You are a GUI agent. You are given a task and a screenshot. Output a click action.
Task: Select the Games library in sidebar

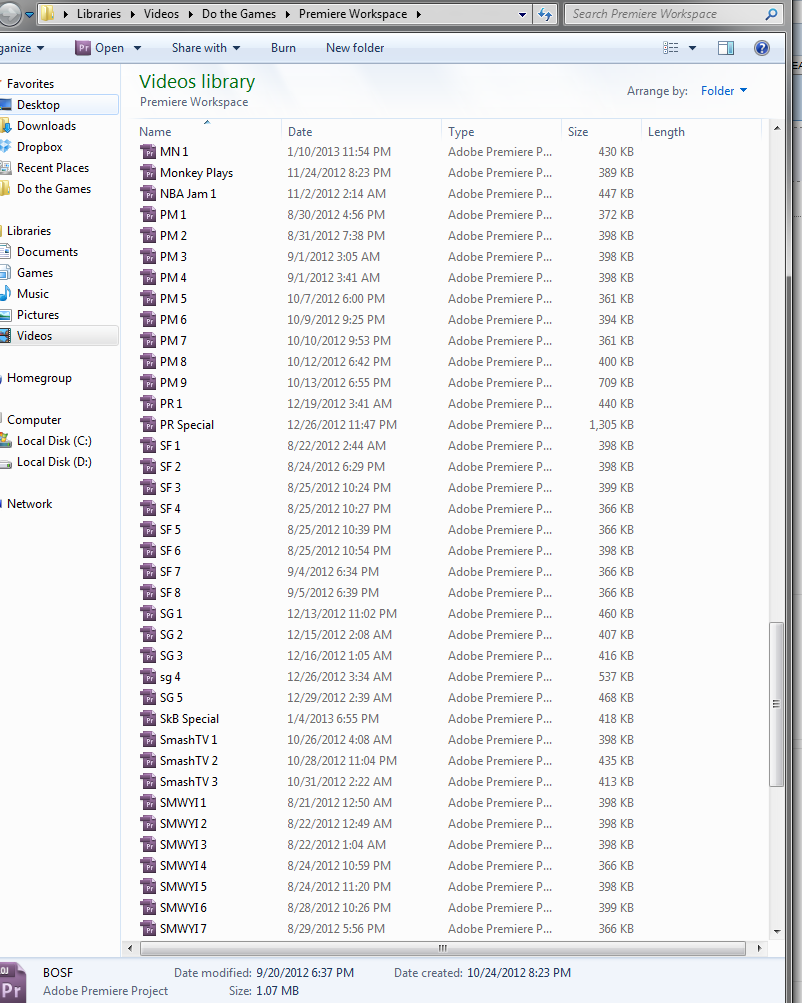(x=35, y=273)
